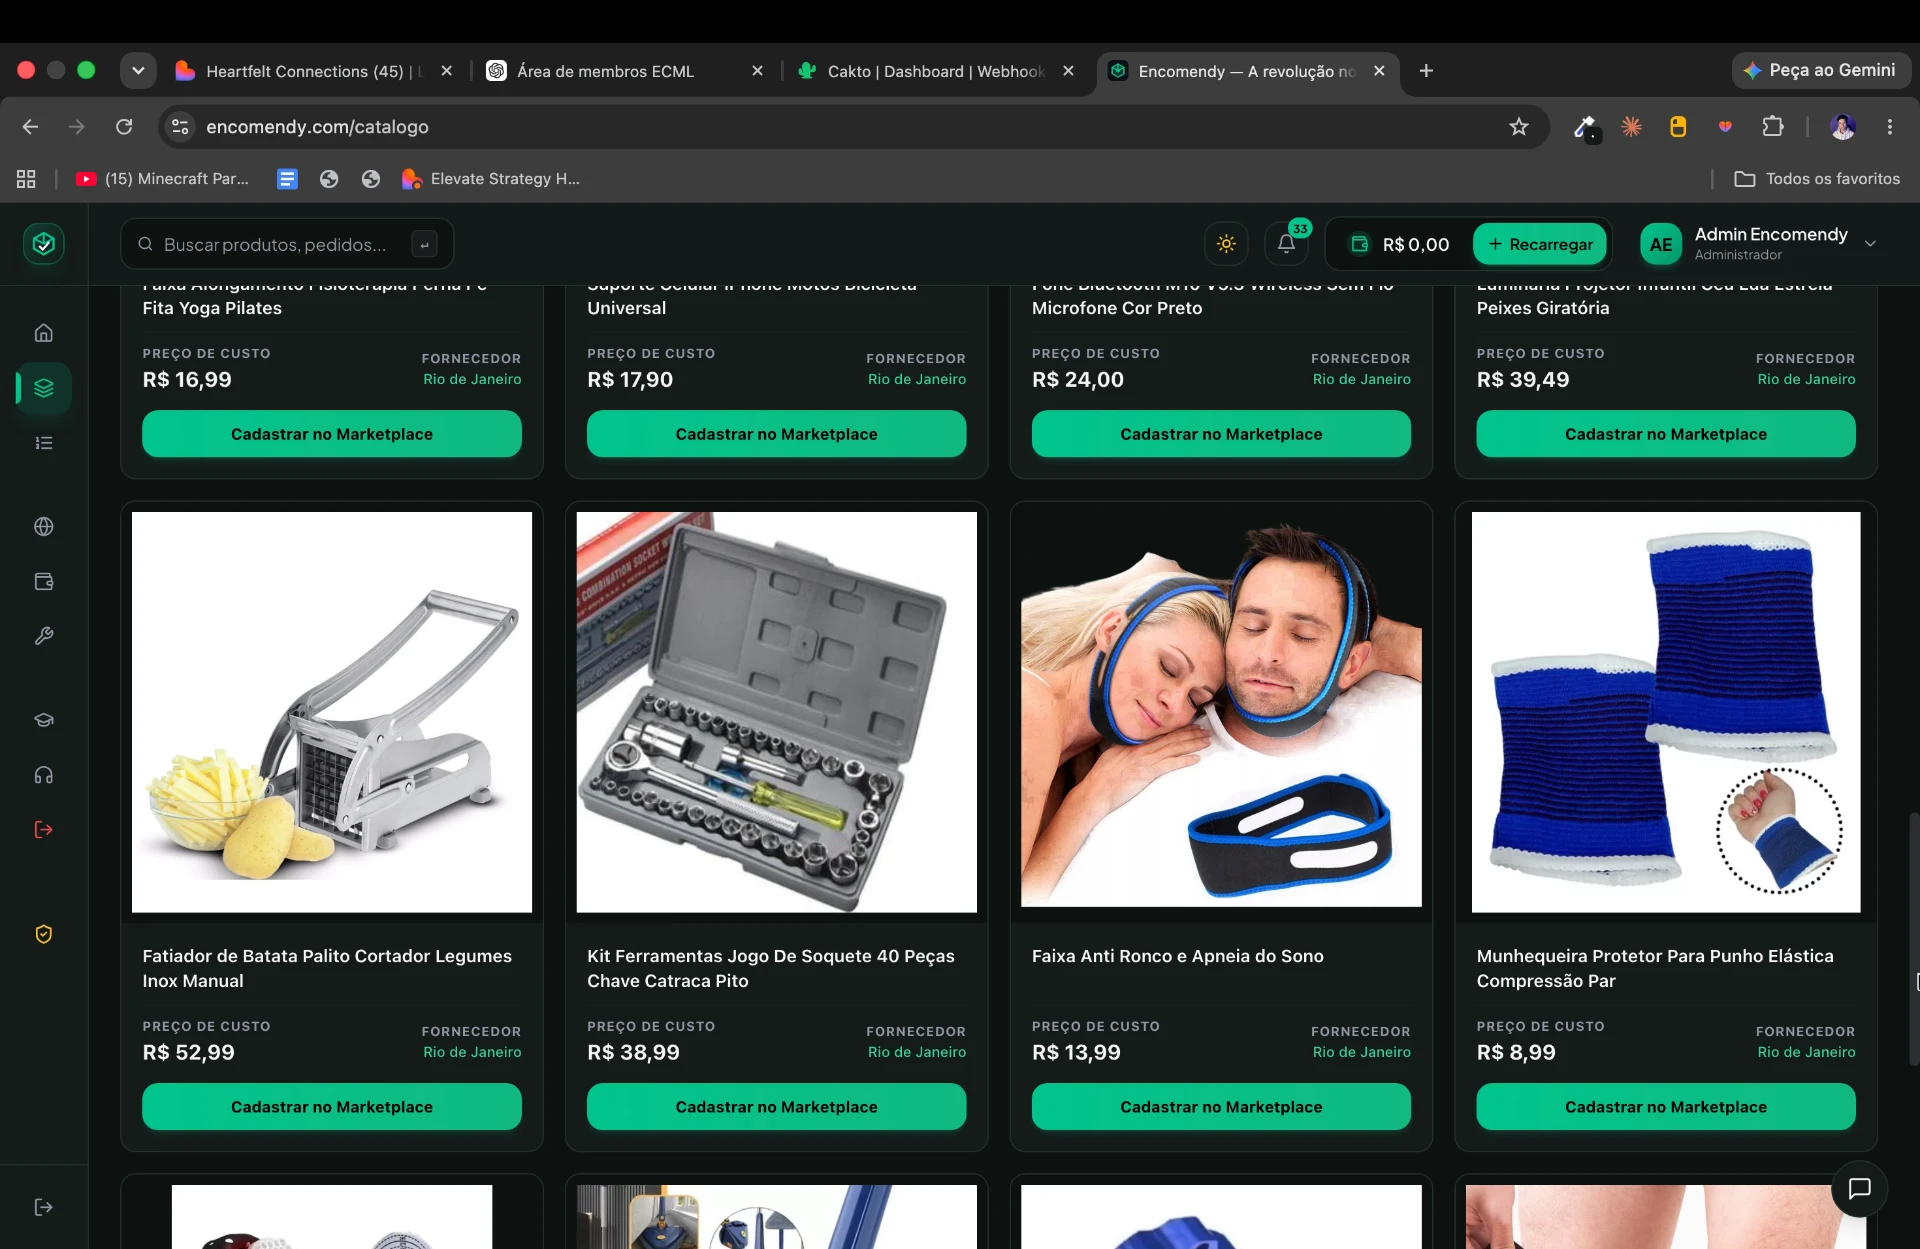Open the headphones support sidebar icon
Screen dimensions: 1920x1249
pos(44,775)
